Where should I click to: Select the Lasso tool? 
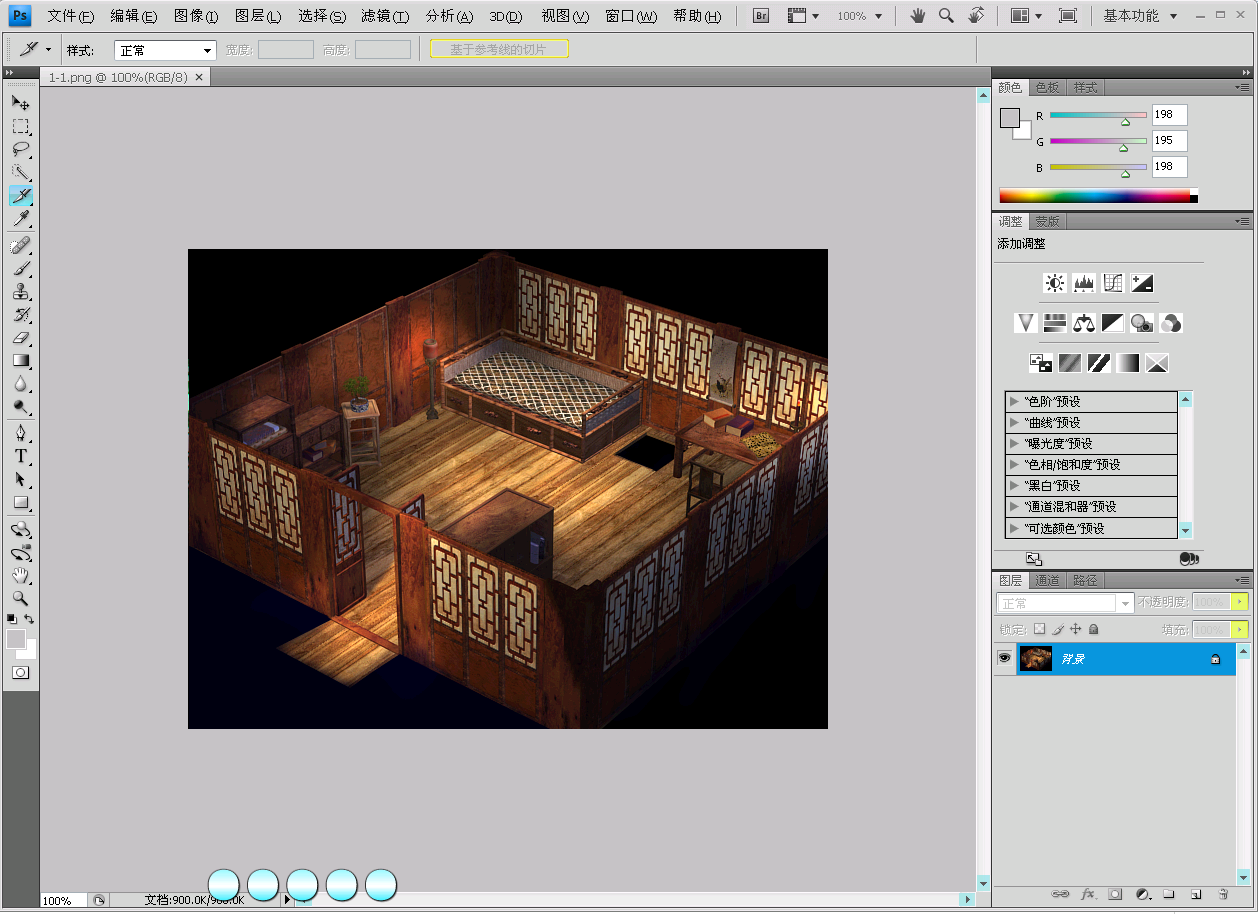pos(20,149)
